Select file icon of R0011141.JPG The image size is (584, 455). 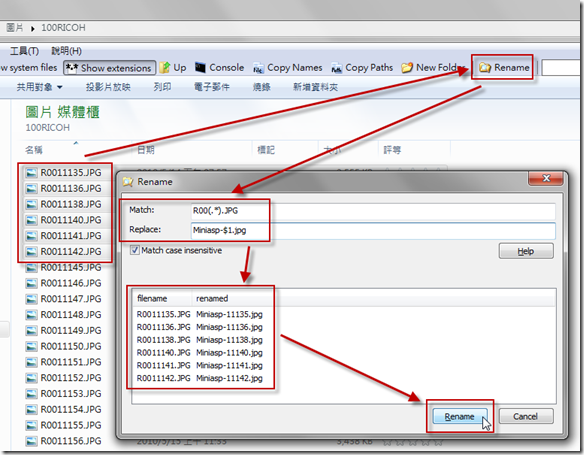[x=31, y=236]
